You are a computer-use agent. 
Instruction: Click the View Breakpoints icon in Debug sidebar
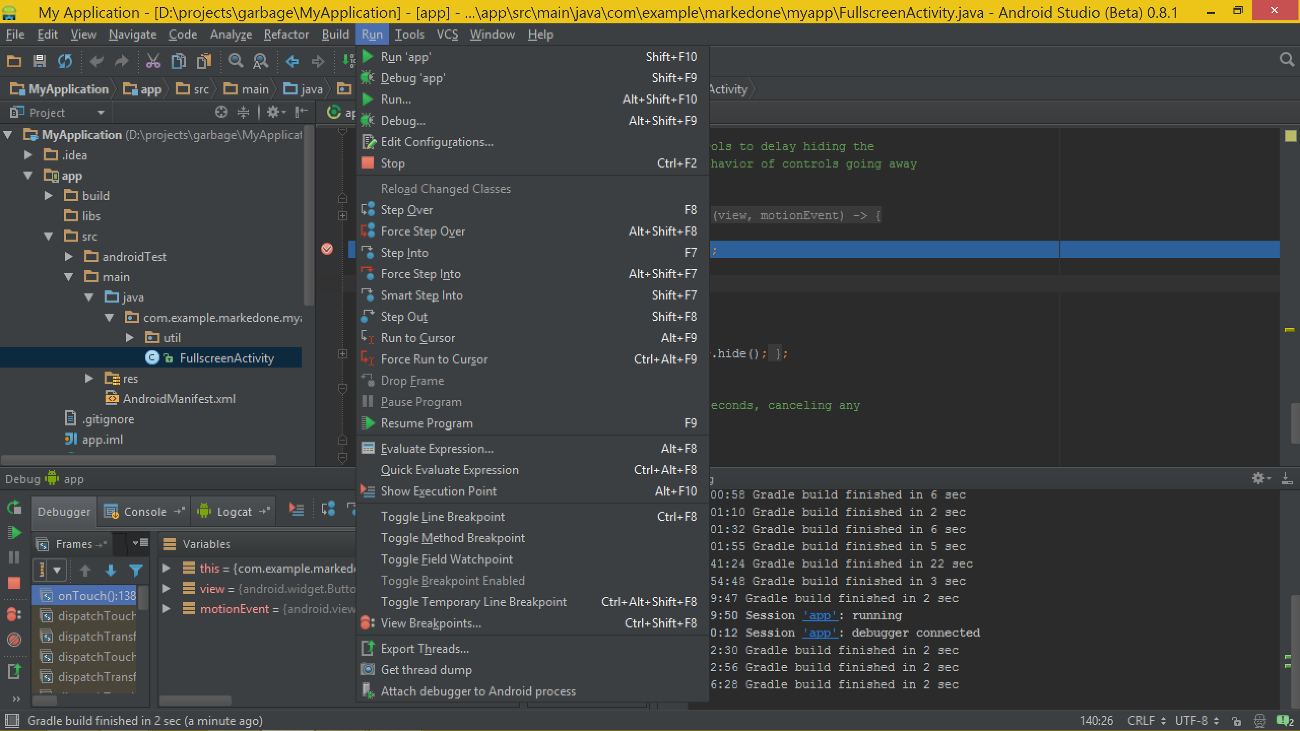point(14,614)
